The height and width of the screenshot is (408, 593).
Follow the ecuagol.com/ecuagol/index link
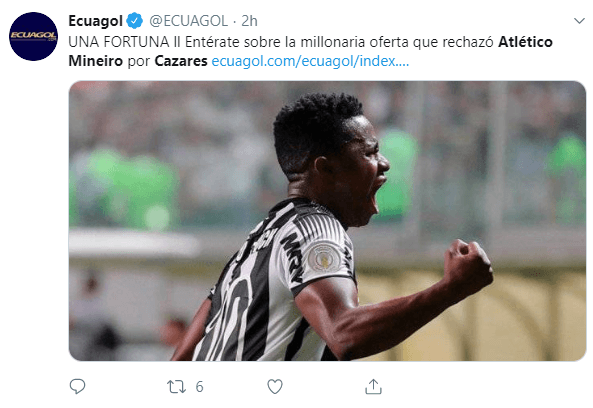(310, 61)
